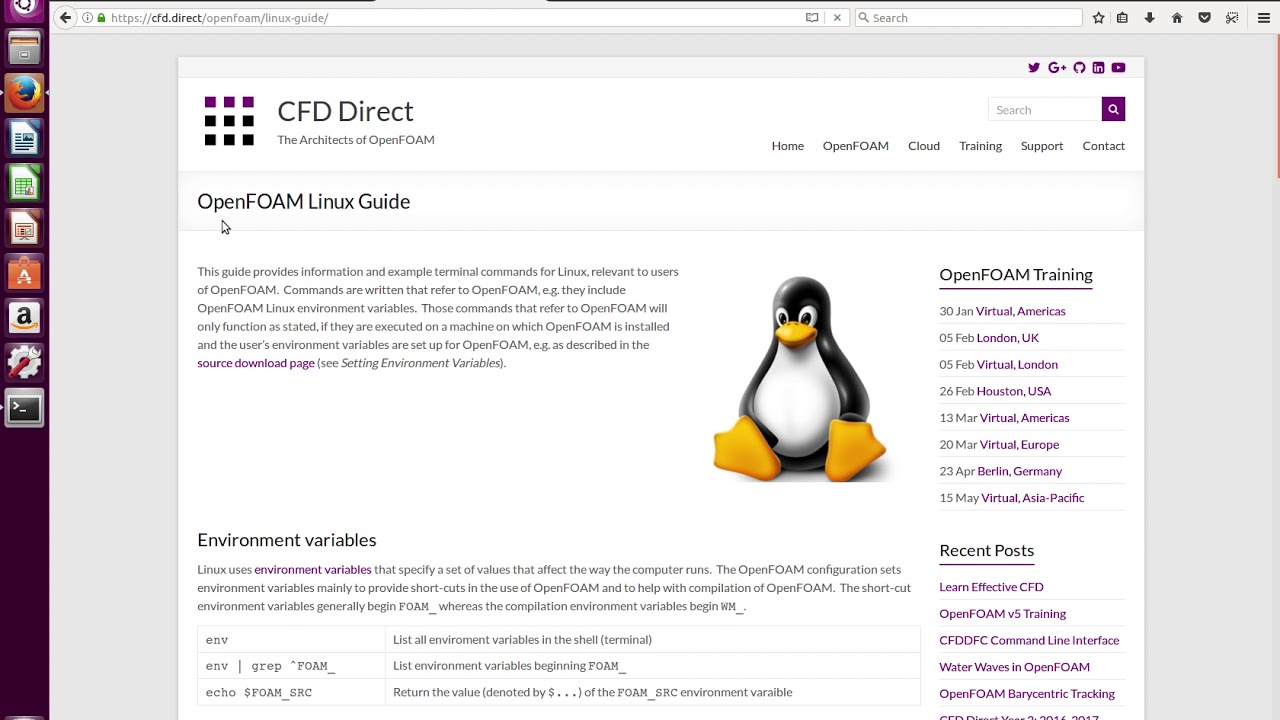Image resolution: width=1280 pixels, height=720 pixels.
Task: Open LibreOffice Impress from the dock
Action: click(x=24, y=229)
